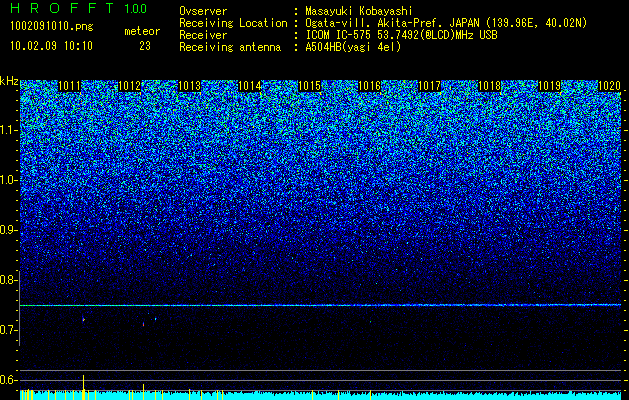Click the 'Receiving antenna' field label
This screenshot has width=629, height=400.
click(x=230, y=47)
